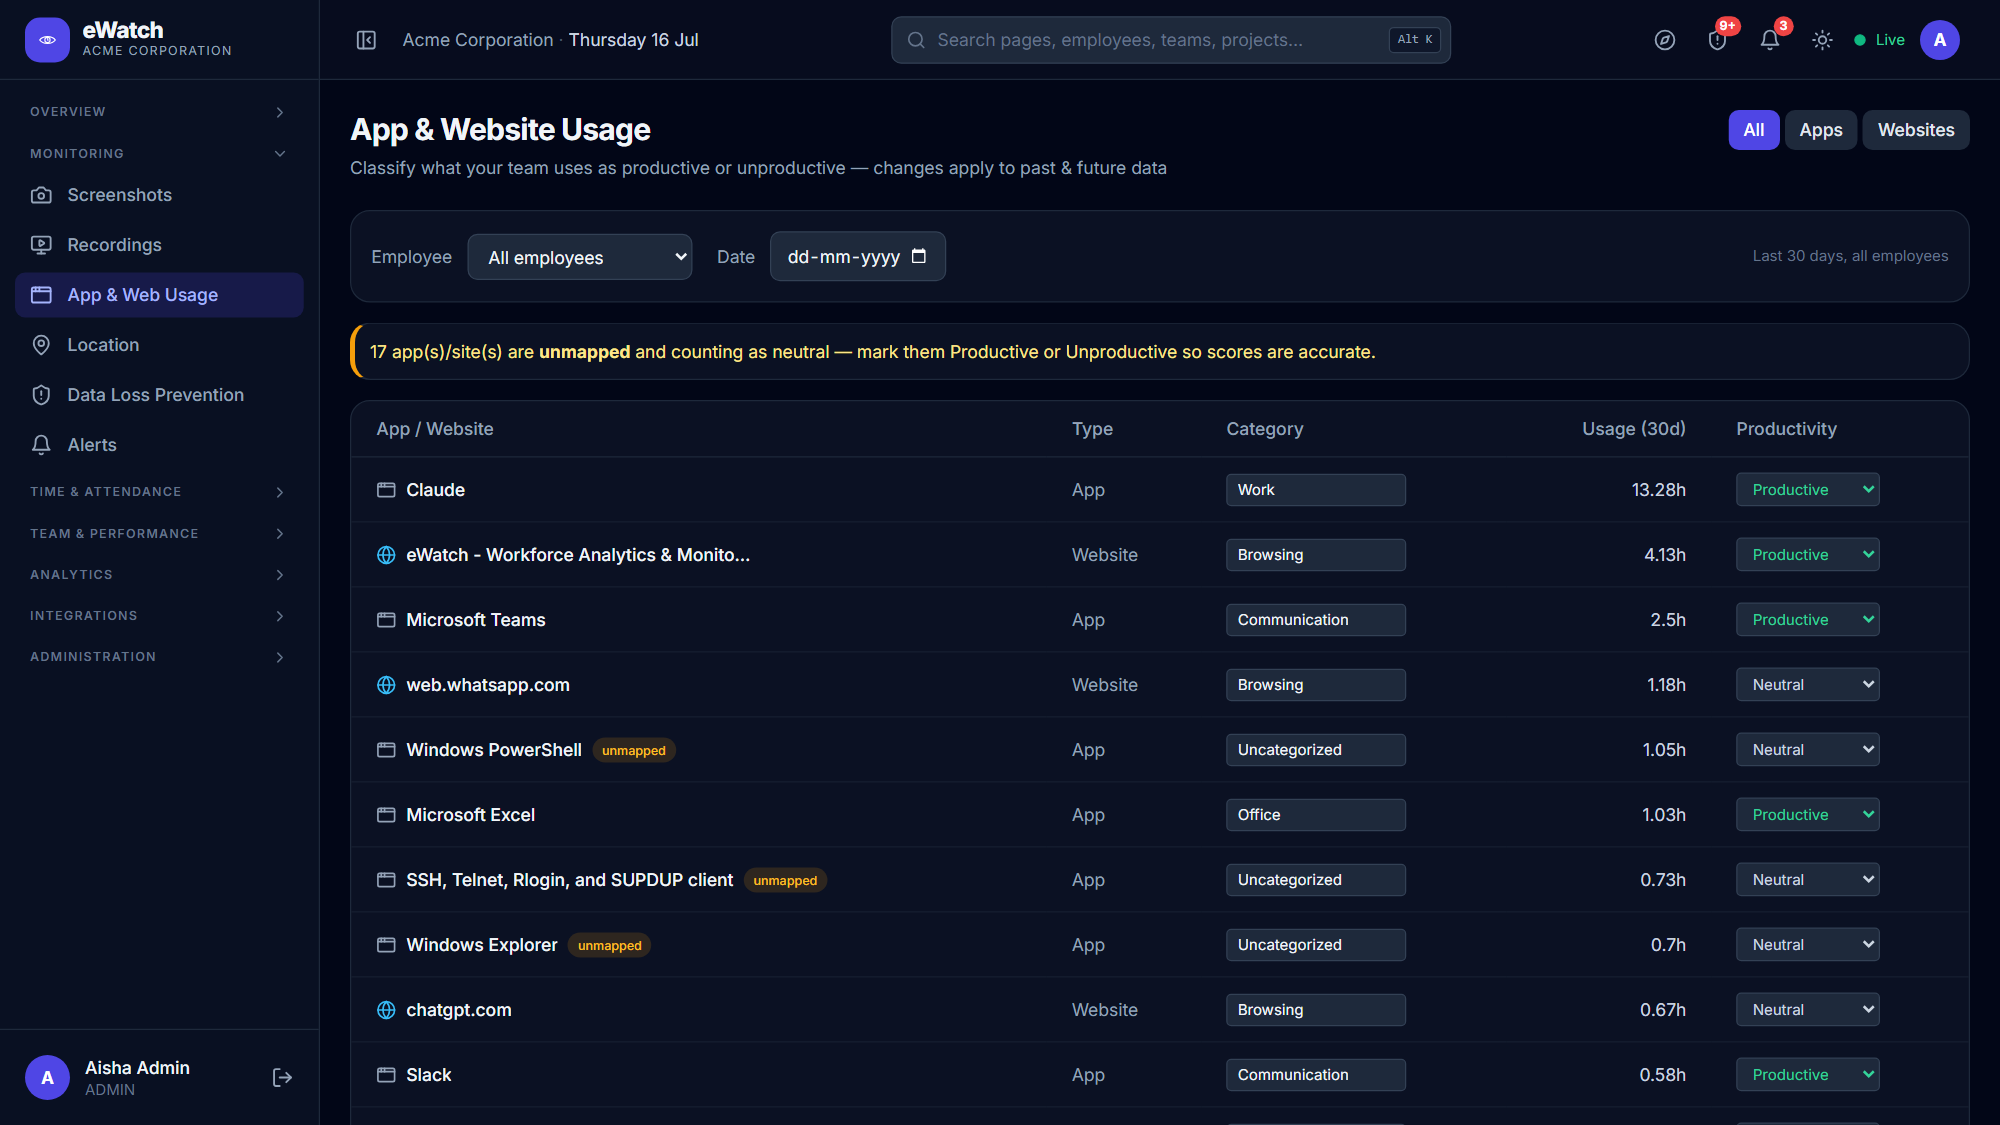Click the Aisha Admin avatar in sidebar
The width and height of the screenshot is (2000, 1125).
coord(47,1077)
